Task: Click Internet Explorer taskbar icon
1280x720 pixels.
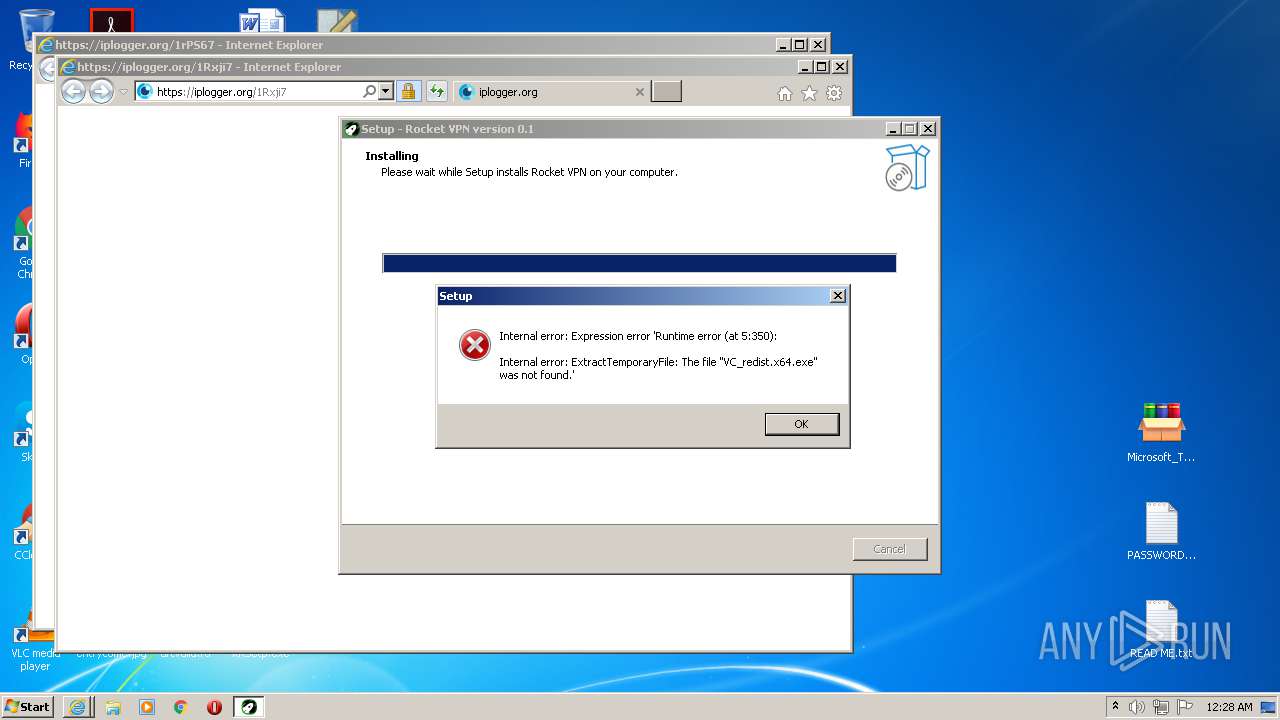Action: point(78,707)
